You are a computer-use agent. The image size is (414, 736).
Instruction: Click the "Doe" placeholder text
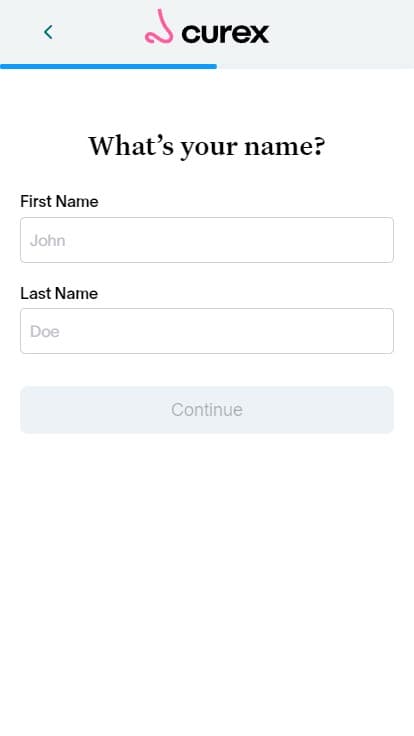pos(45,331)
